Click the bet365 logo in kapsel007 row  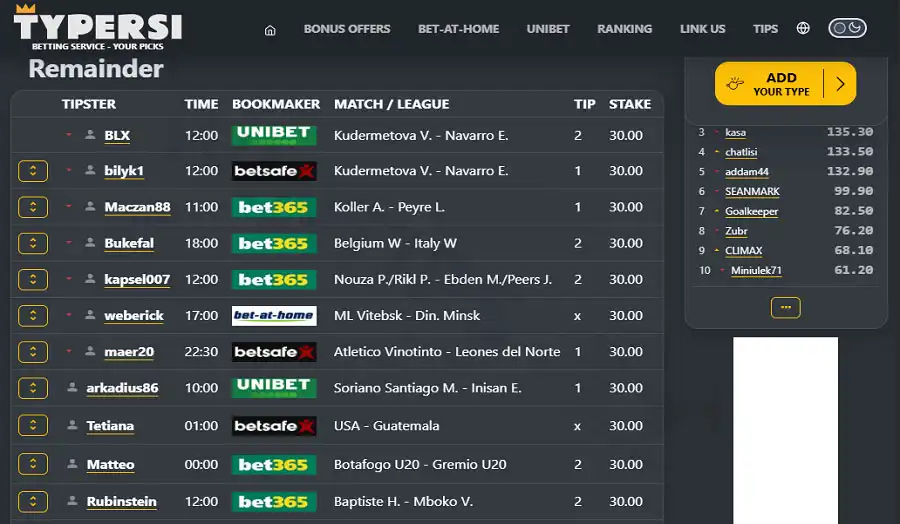point(274,280)
